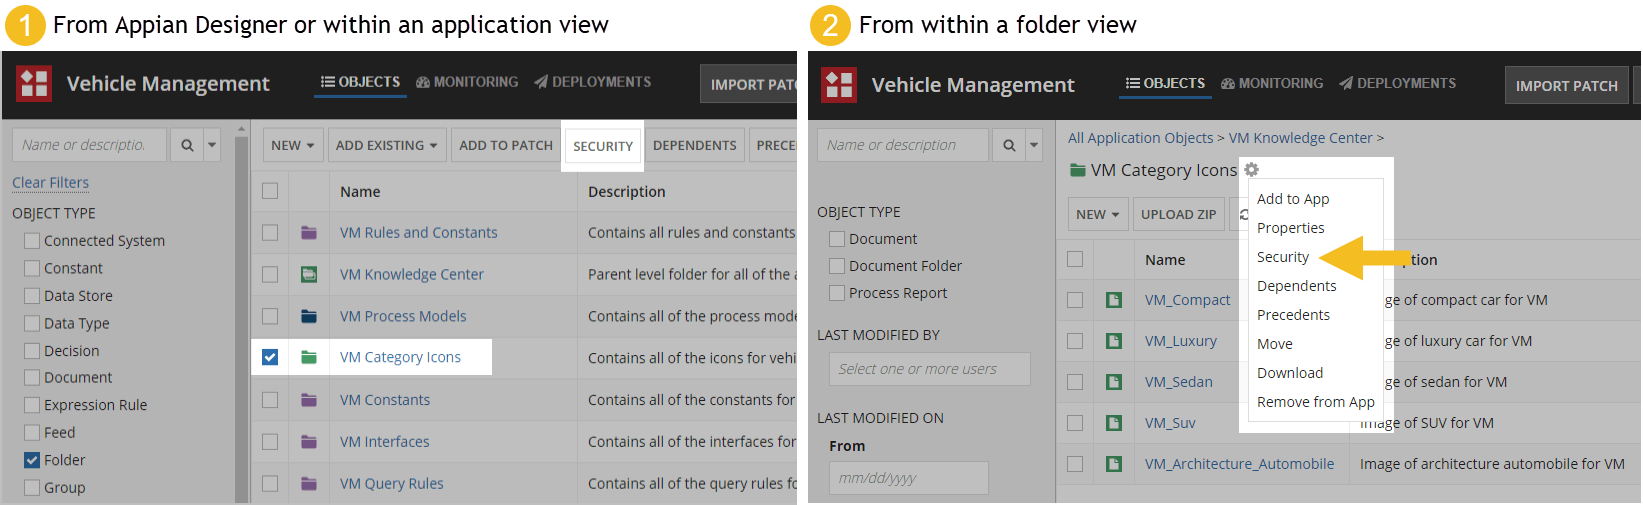Click the document icon beside VM_Architecture_Automobile
This screenshot has width=1643, height=505.
pos(1114,464)
